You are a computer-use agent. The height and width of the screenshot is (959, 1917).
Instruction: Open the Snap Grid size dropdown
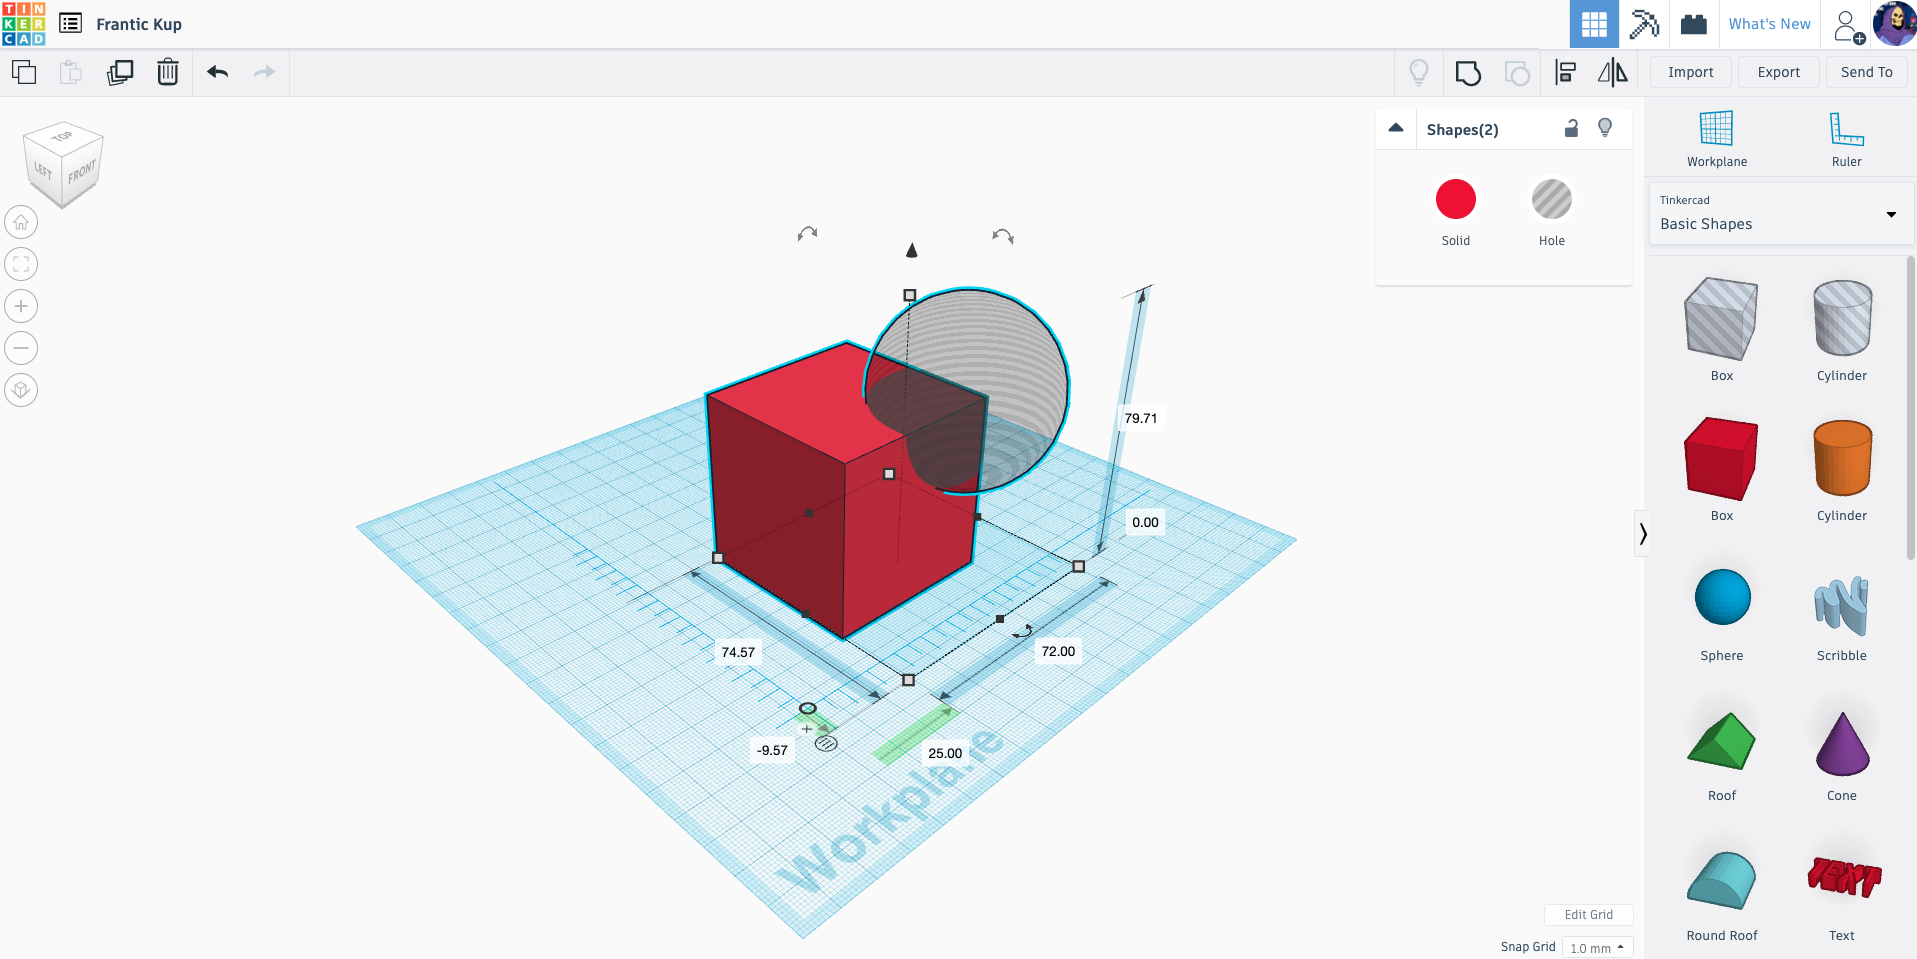point(1597,947)
